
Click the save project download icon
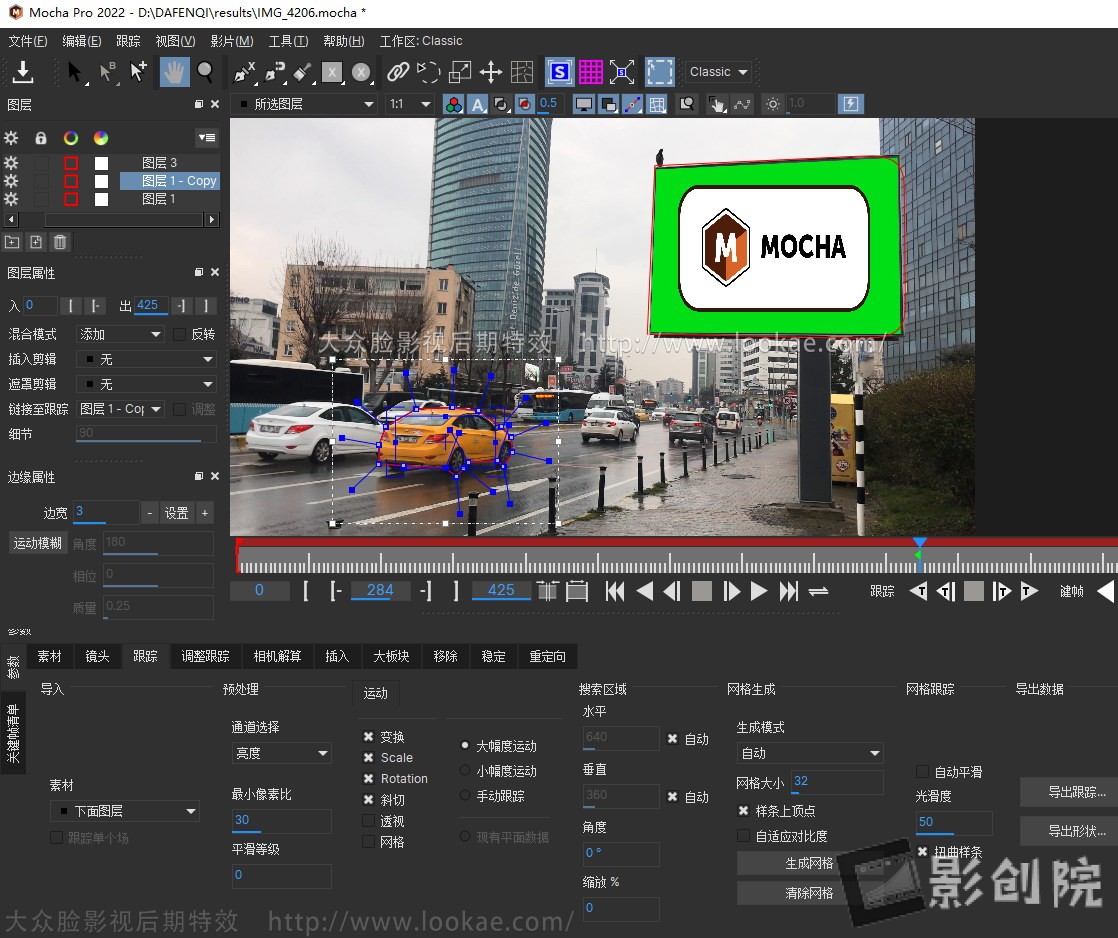[23, 71]
